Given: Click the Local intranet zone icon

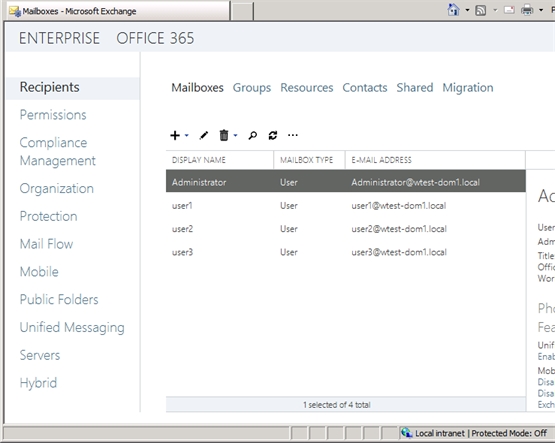Looking at the screenshot, I should pos(406,432).
